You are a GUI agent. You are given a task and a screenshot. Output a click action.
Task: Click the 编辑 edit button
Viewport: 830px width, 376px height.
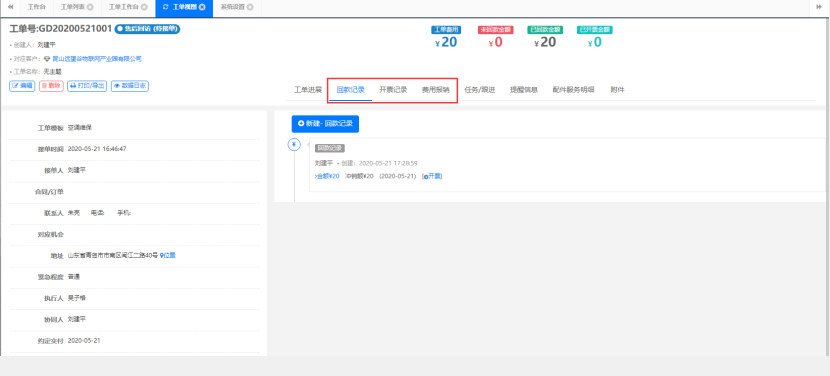tap(22, 86)
